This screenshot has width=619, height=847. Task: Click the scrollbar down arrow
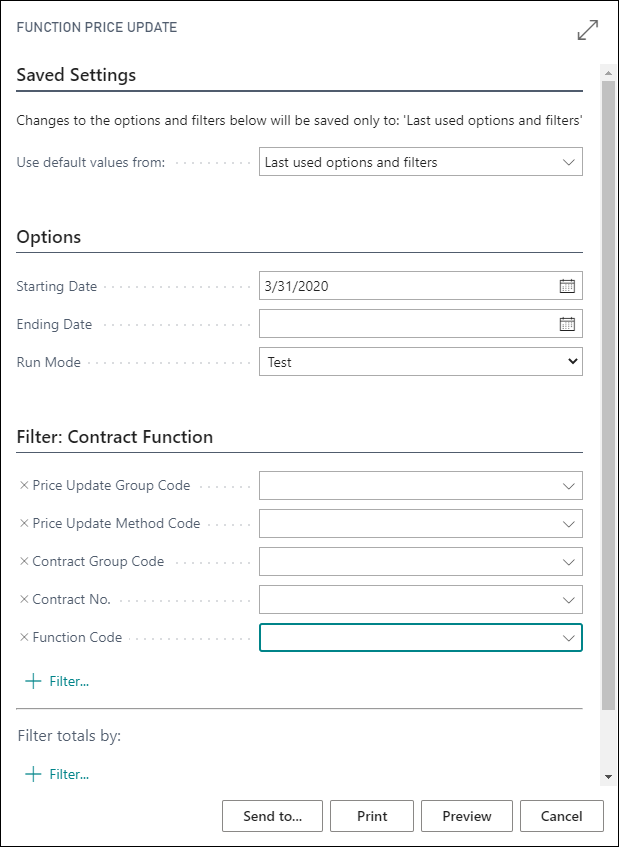click(x=608, y=777)
